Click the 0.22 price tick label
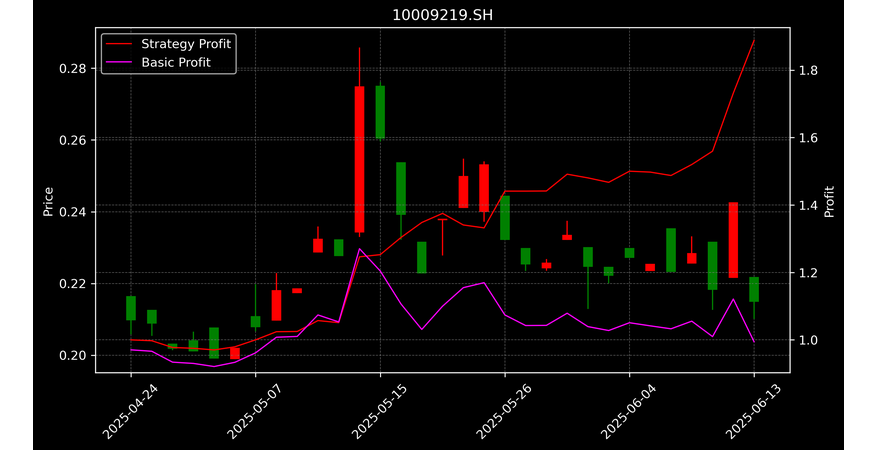The width and height of the screenshot is (878, 450). click(x=73, y=284)
